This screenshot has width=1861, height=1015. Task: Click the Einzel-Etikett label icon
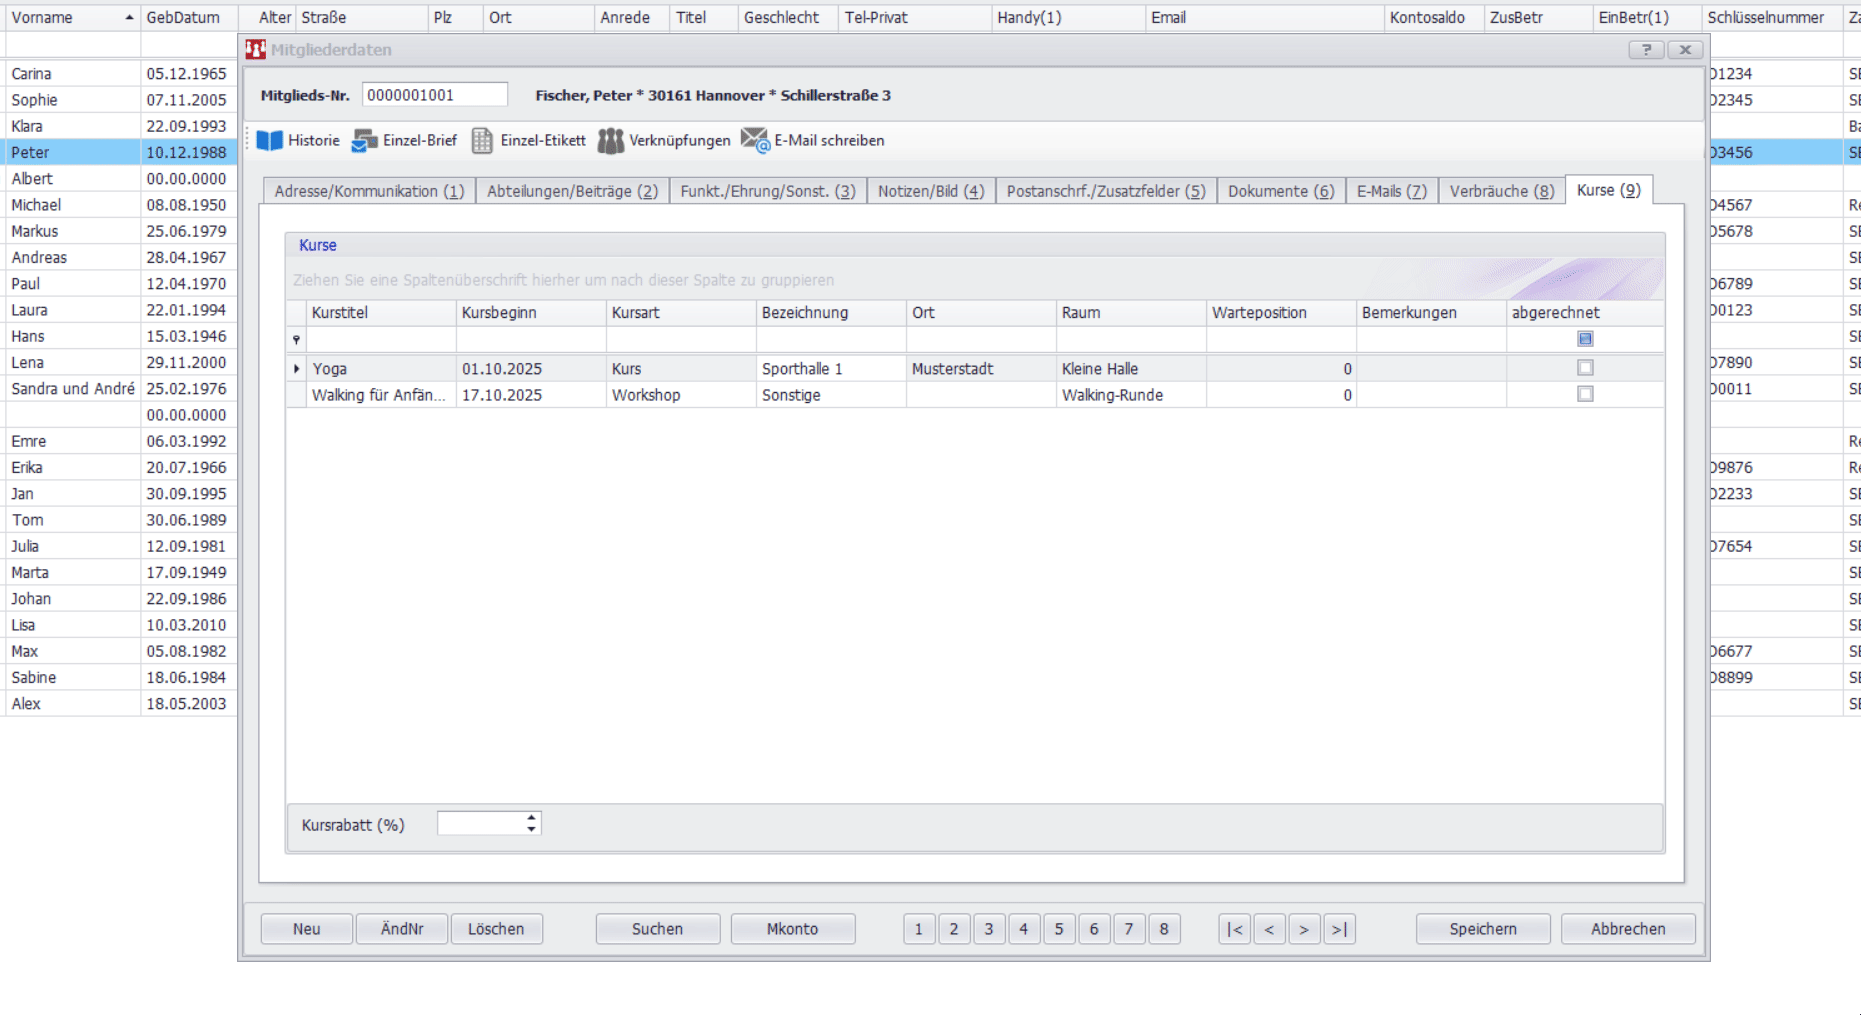point(482,141)
